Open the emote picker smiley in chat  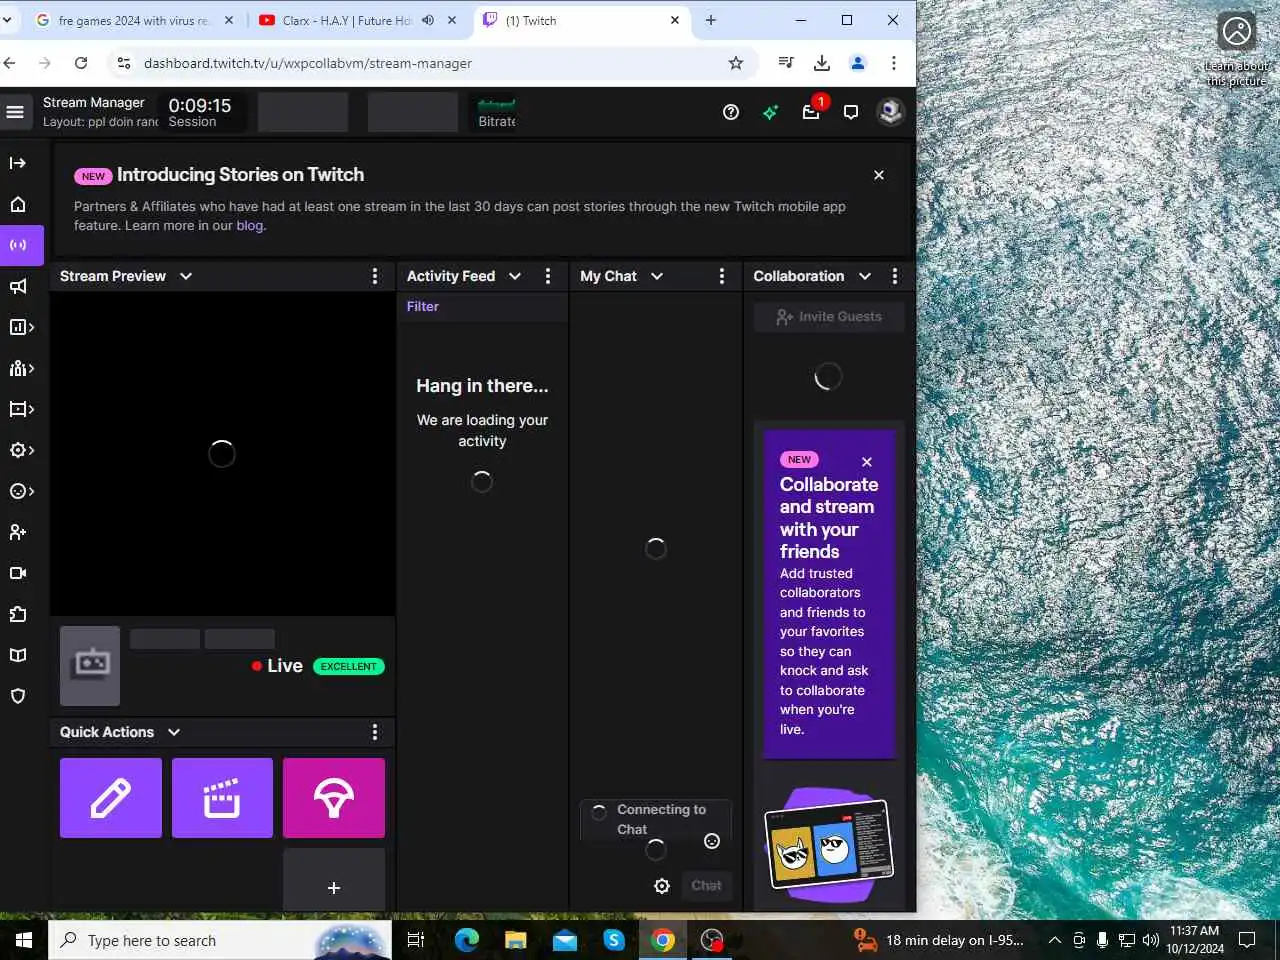(712, 841)
